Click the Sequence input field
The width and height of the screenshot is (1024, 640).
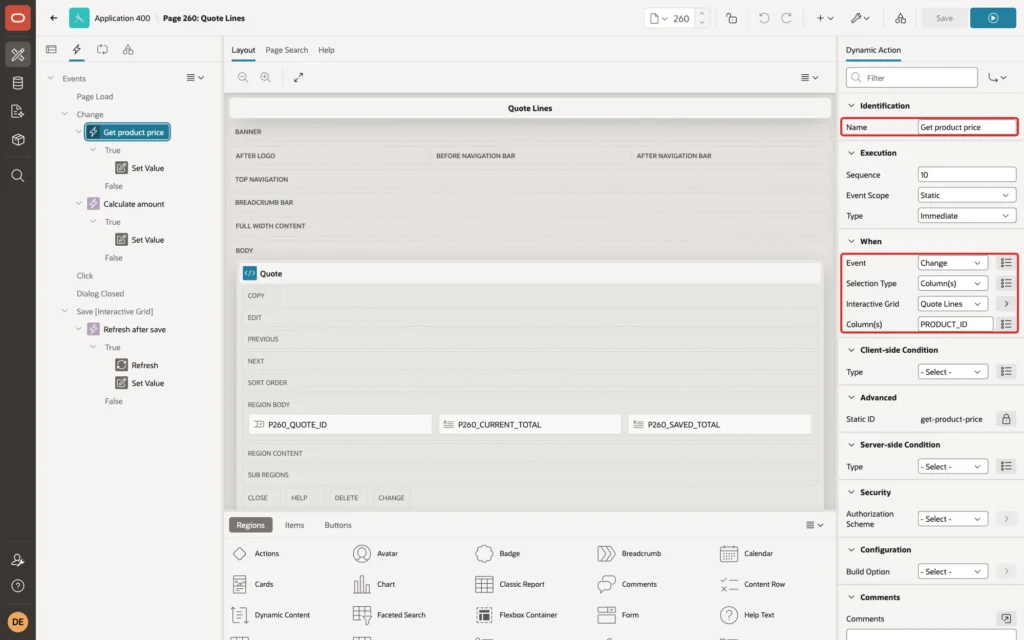click(967, 174)
